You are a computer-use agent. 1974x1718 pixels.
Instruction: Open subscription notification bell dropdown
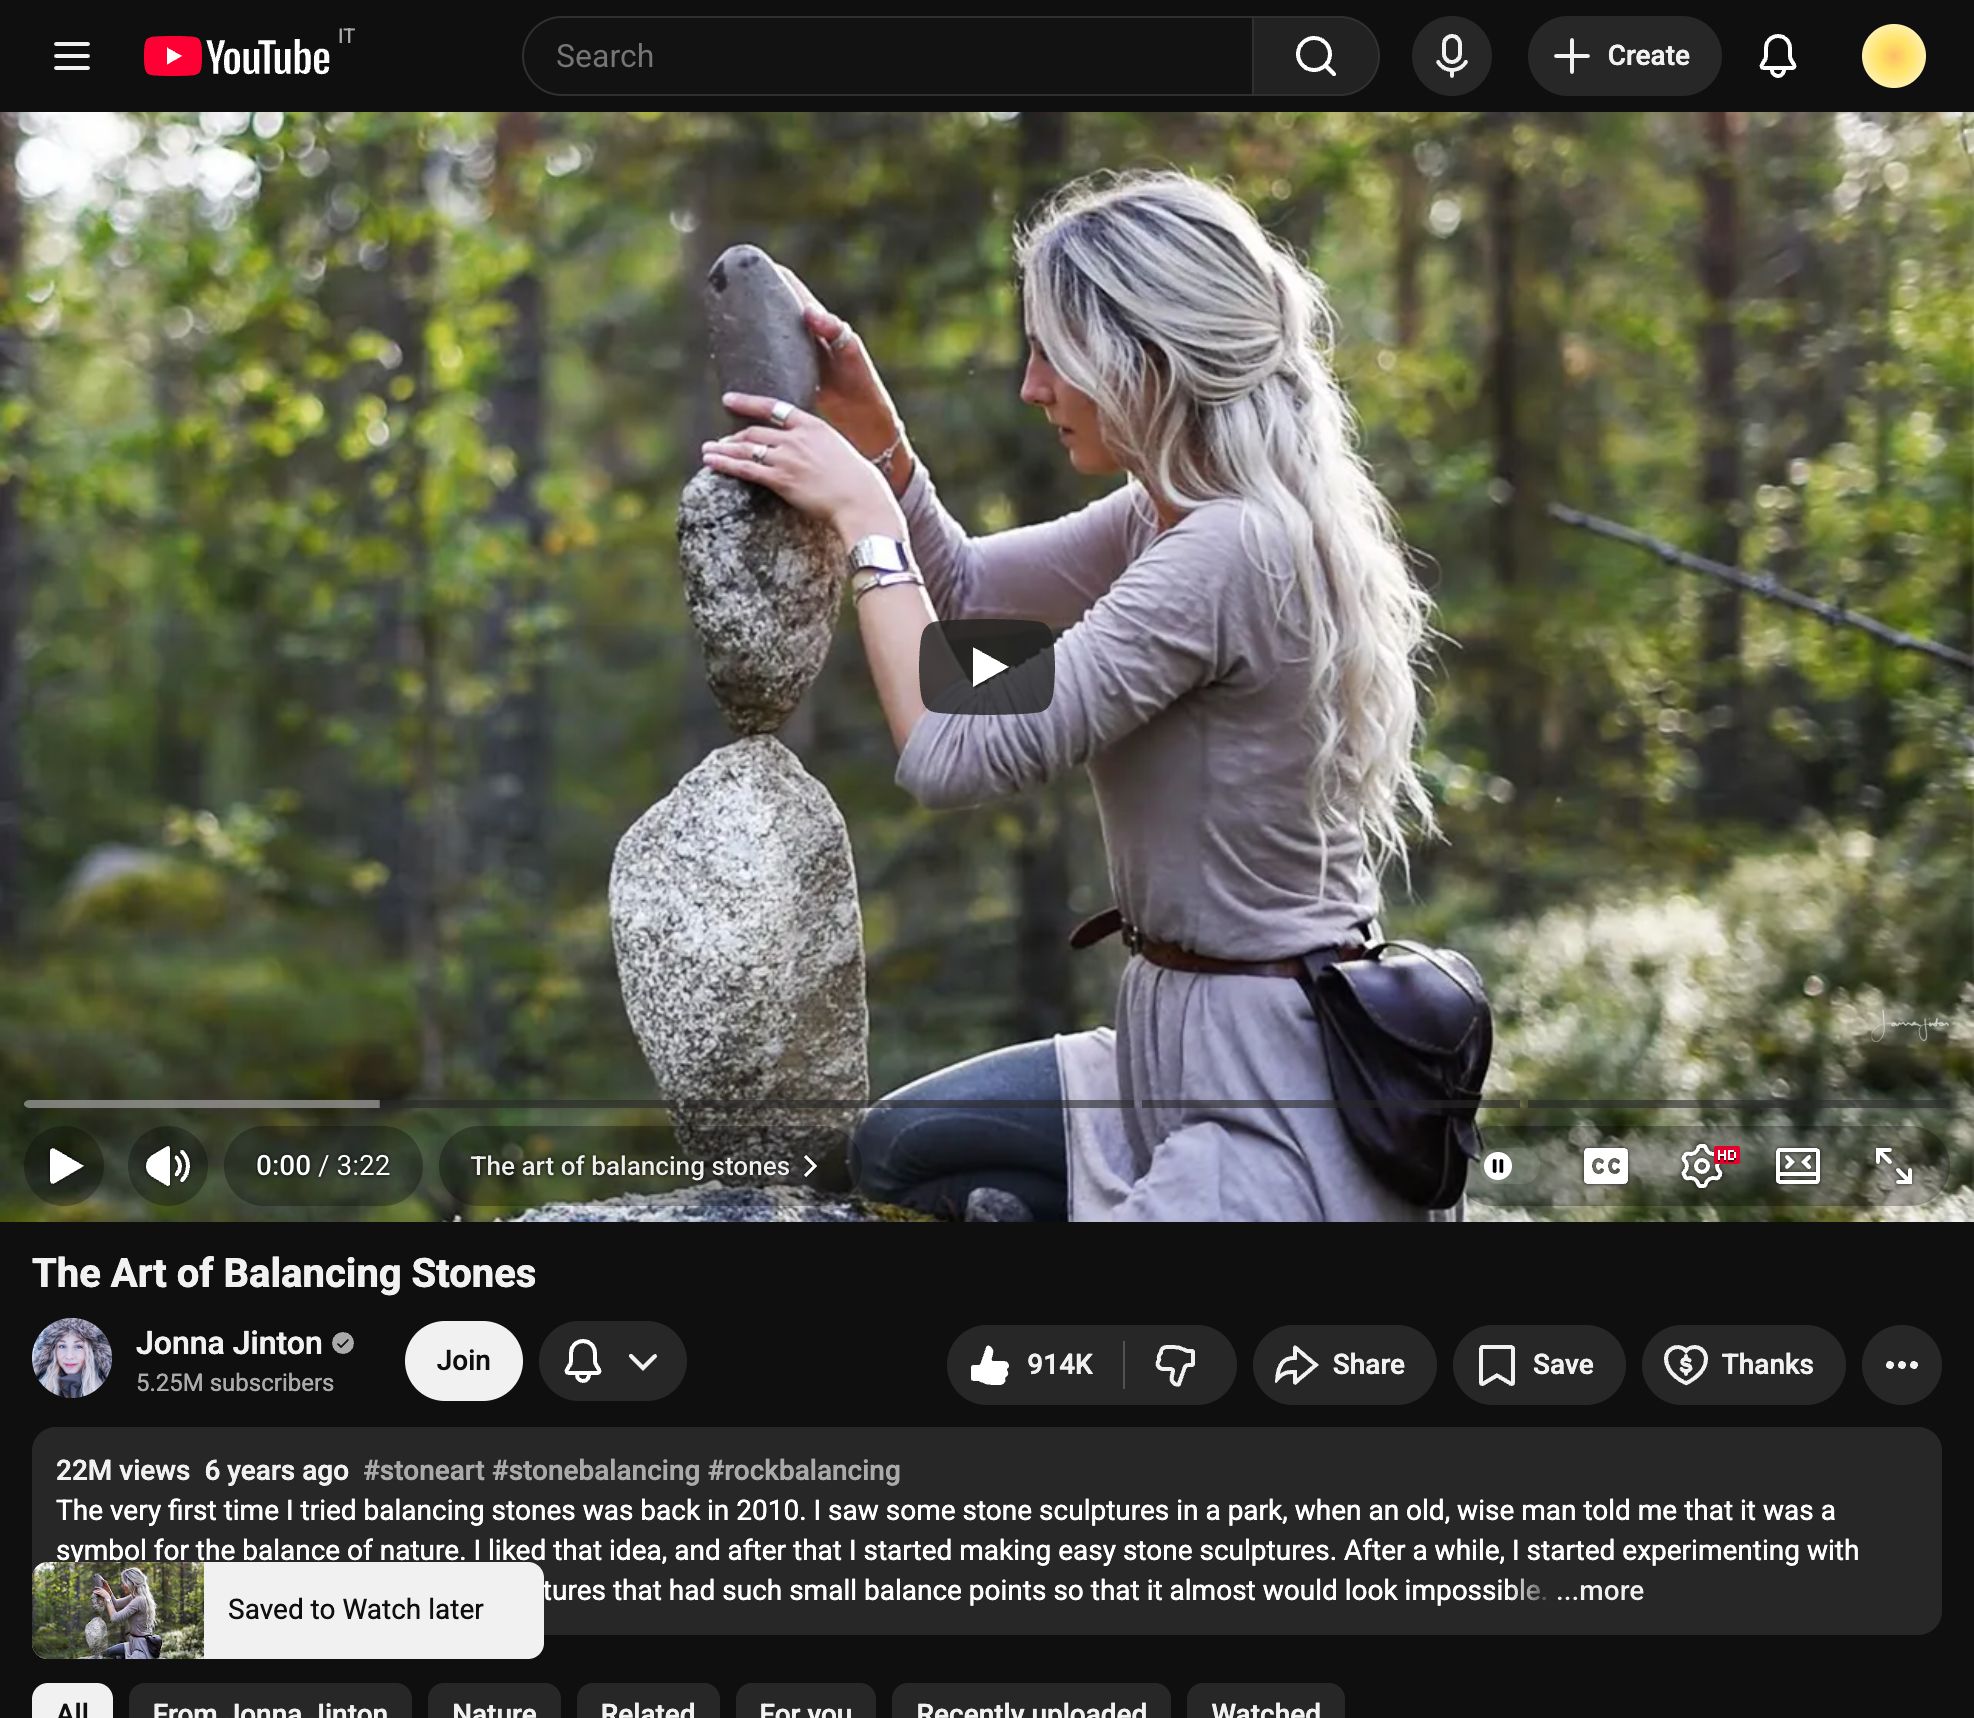click(x=612, y=1361)
